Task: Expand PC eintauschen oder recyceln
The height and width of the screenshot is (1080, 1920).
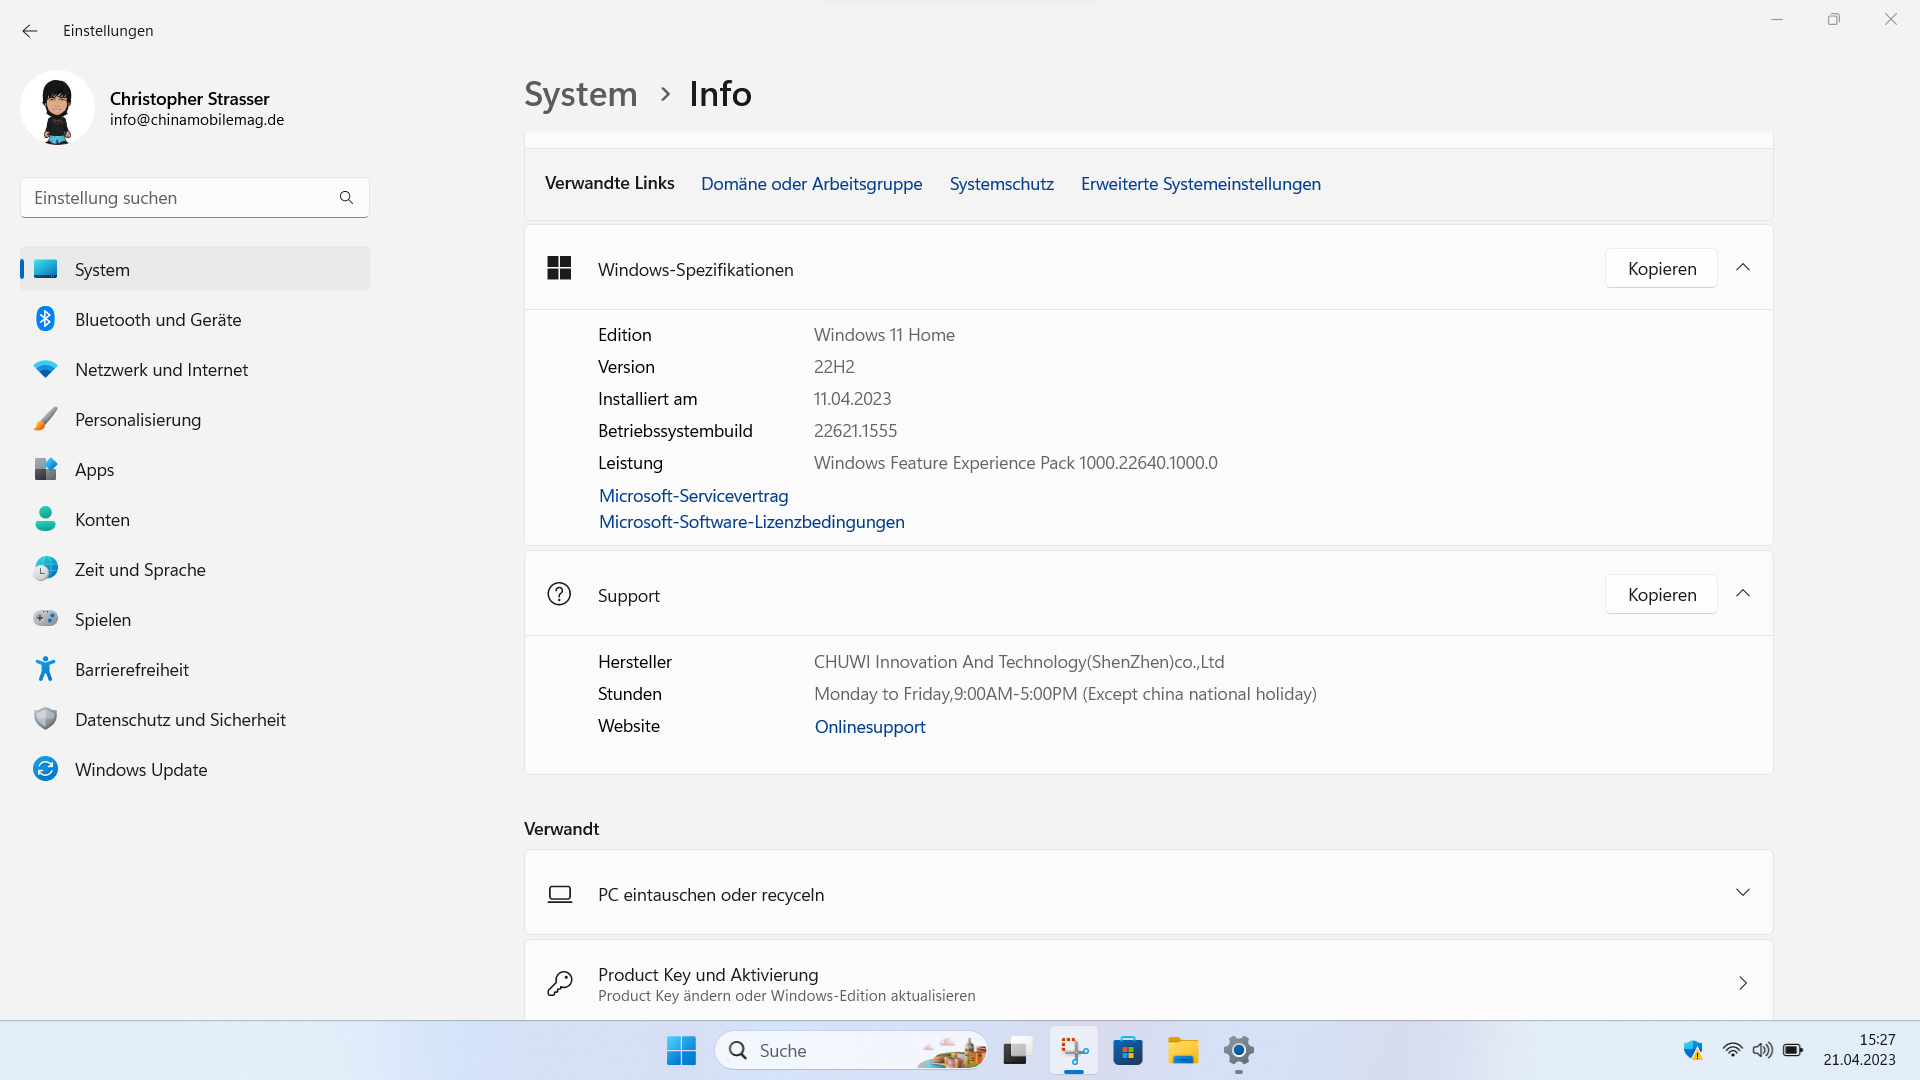Action: pos(1148,893)
